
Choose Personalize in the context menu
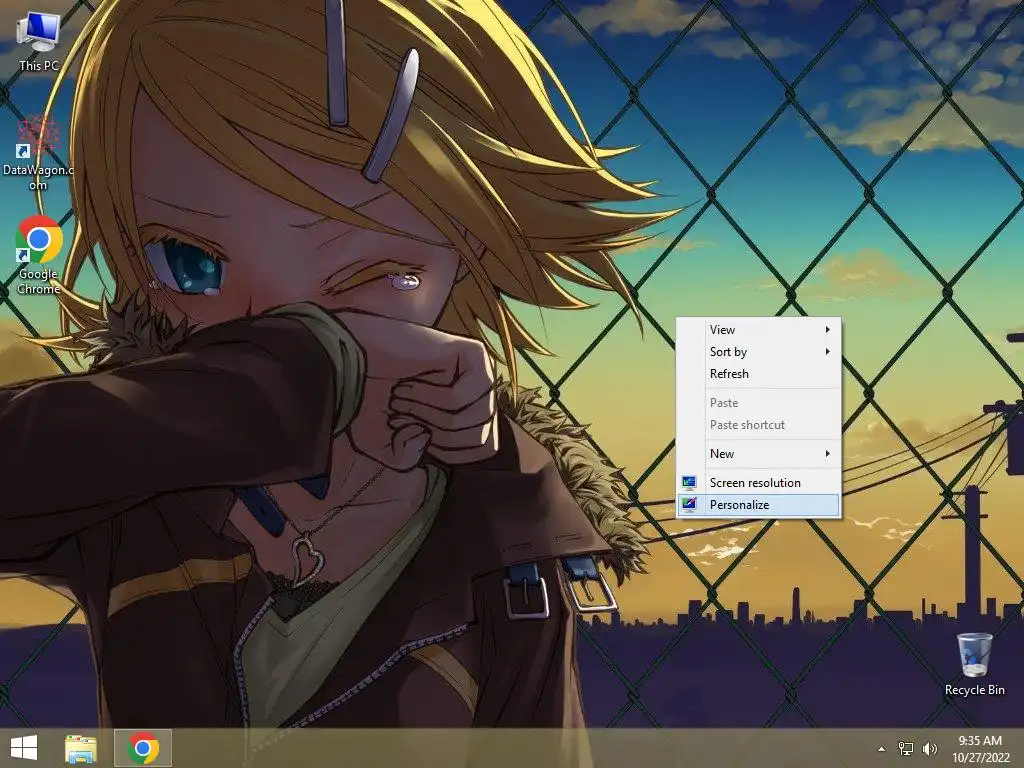(x=758, y=505)
